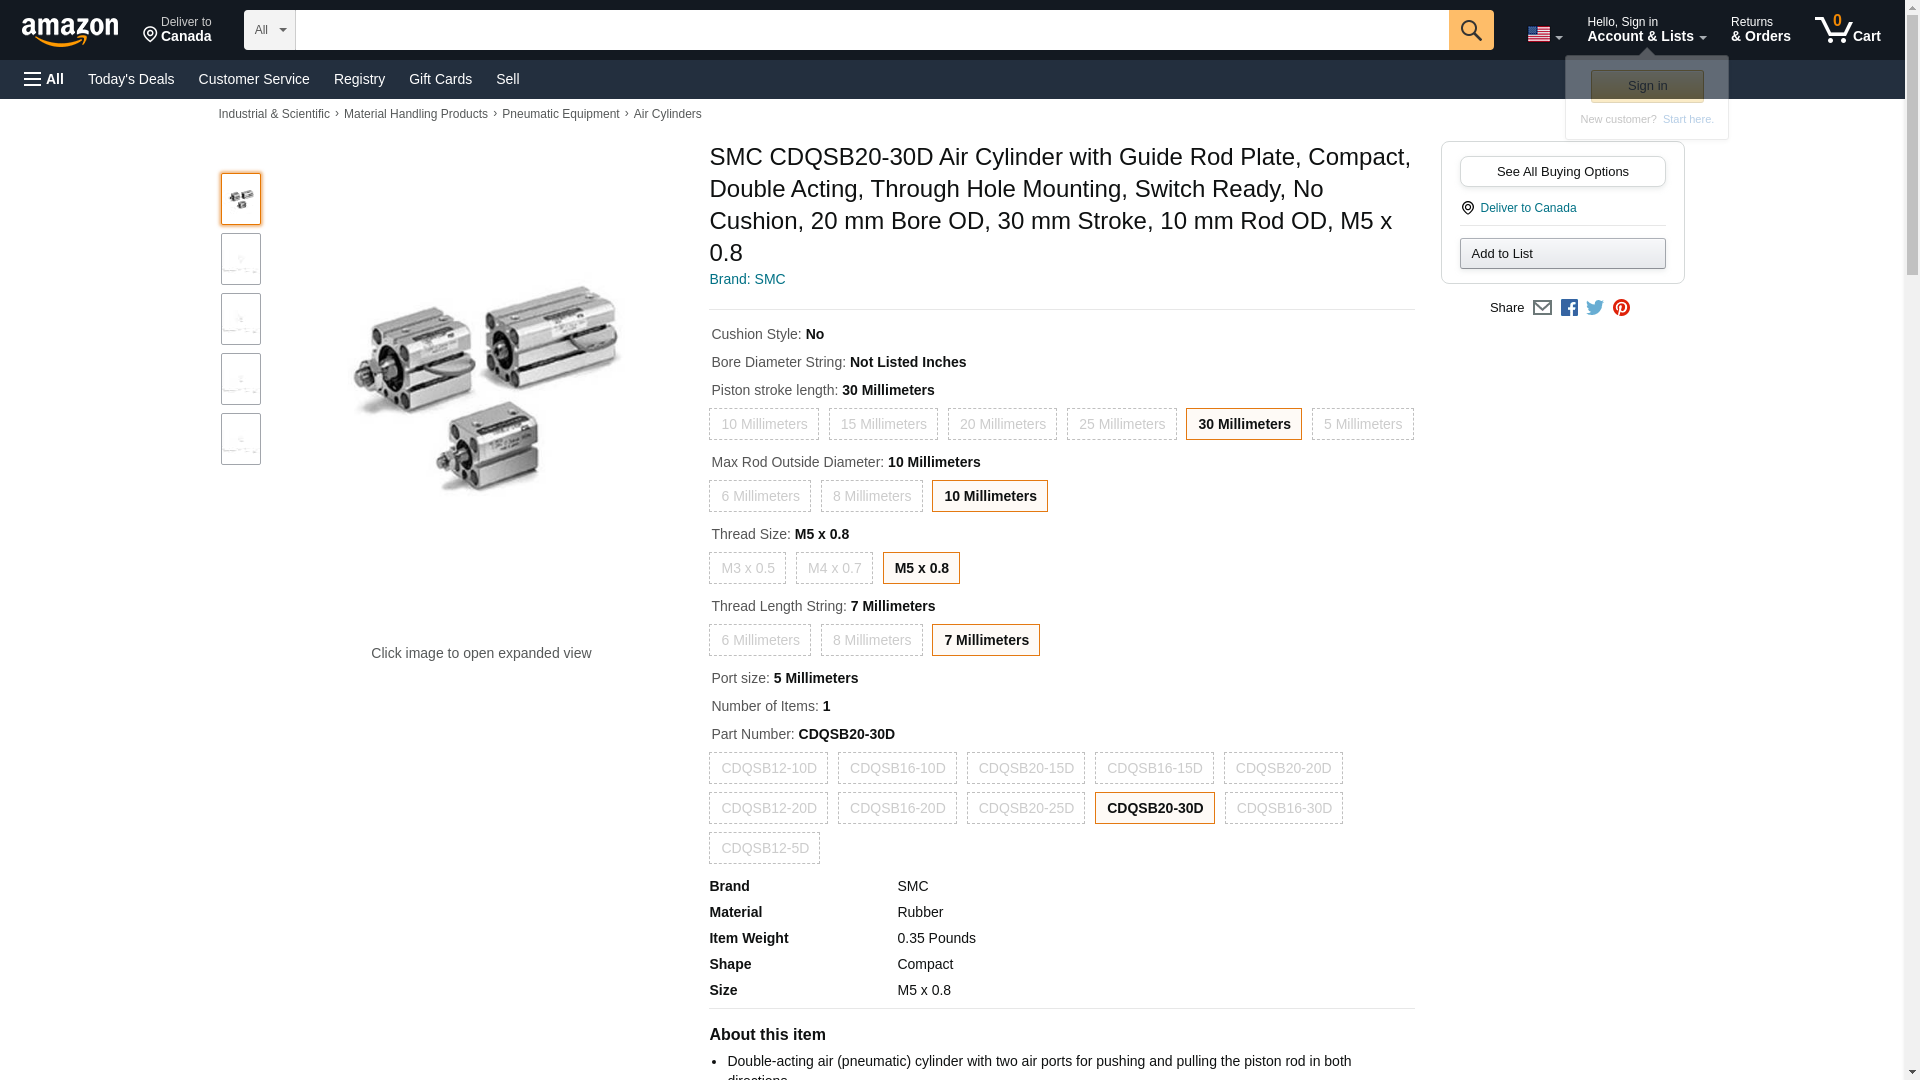Click the search magnifier button
Viewport: 1920px width, 1080px height.
click(x=1470, y=30)
